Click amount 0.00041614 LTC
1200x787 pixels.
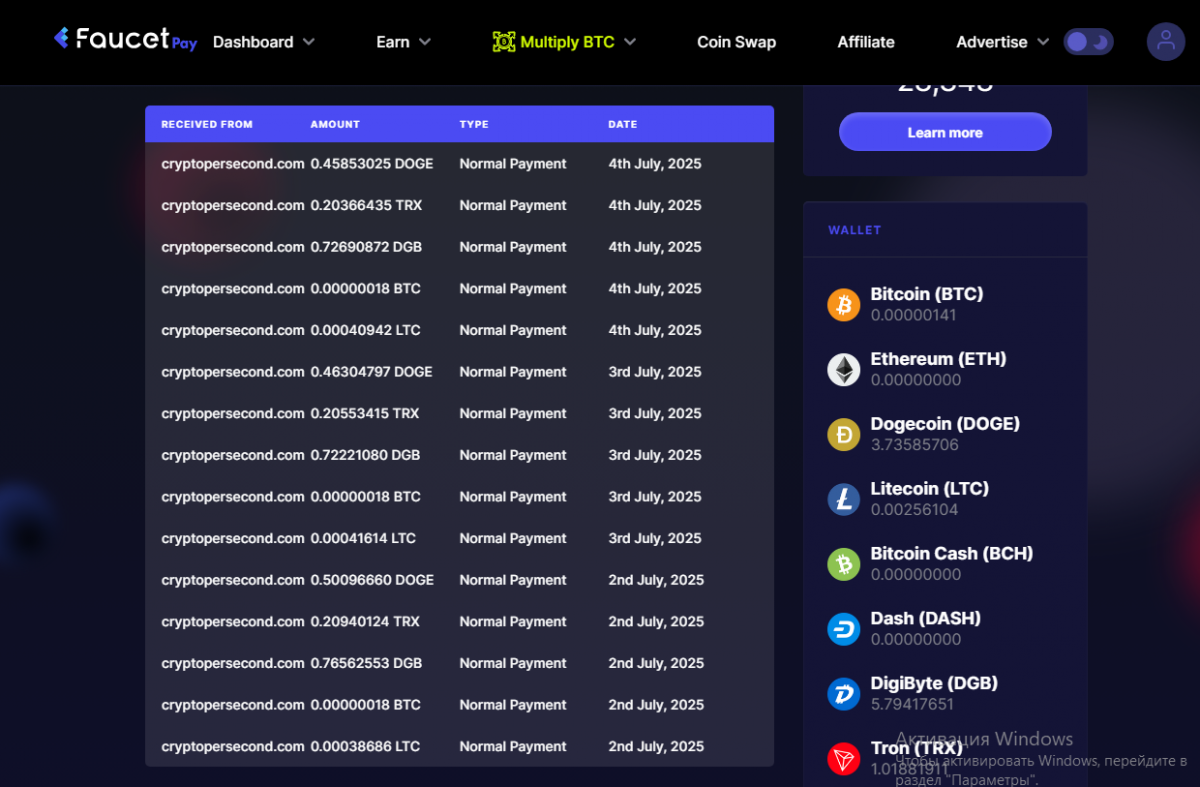coord(363,538)
